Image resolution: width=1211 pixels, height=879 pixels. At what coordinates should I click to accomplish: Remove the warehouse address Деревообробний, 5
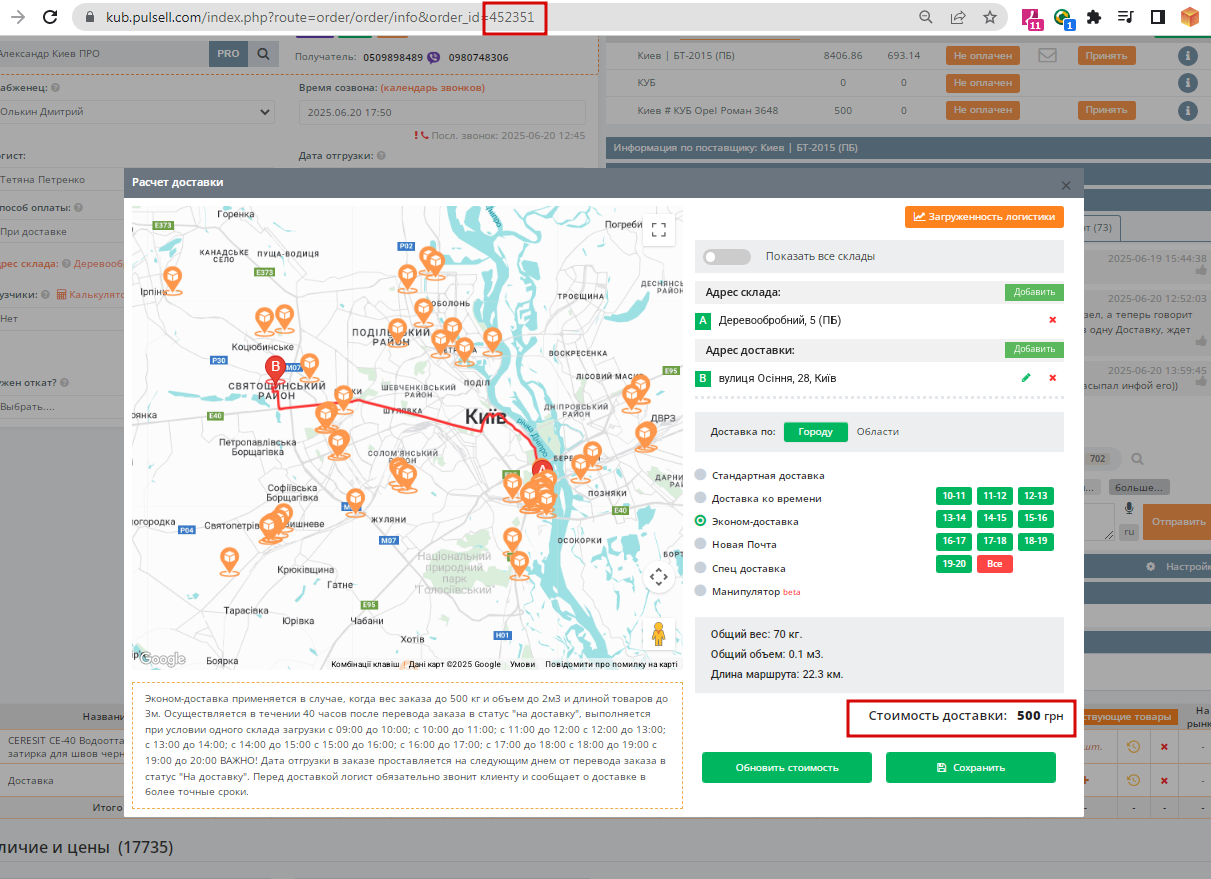1052,320
